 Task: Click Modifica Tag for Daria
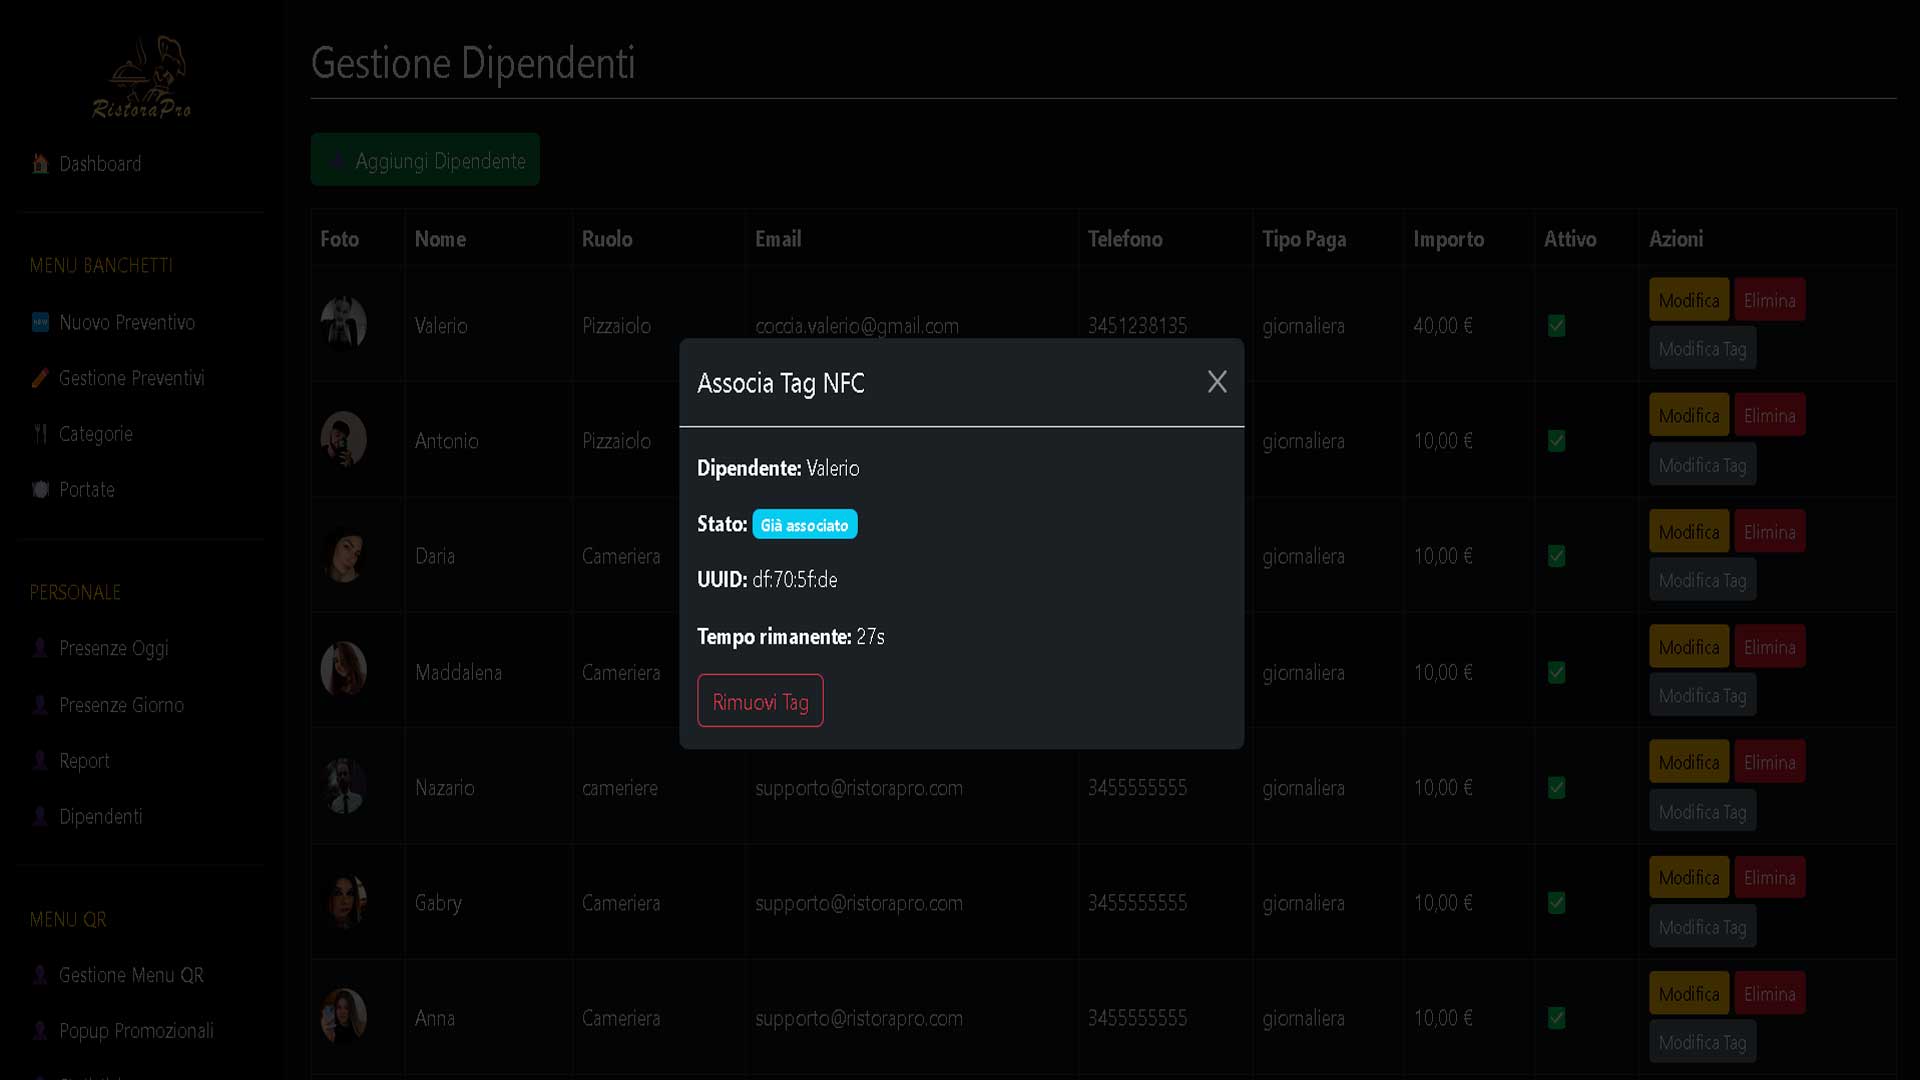1702,580
